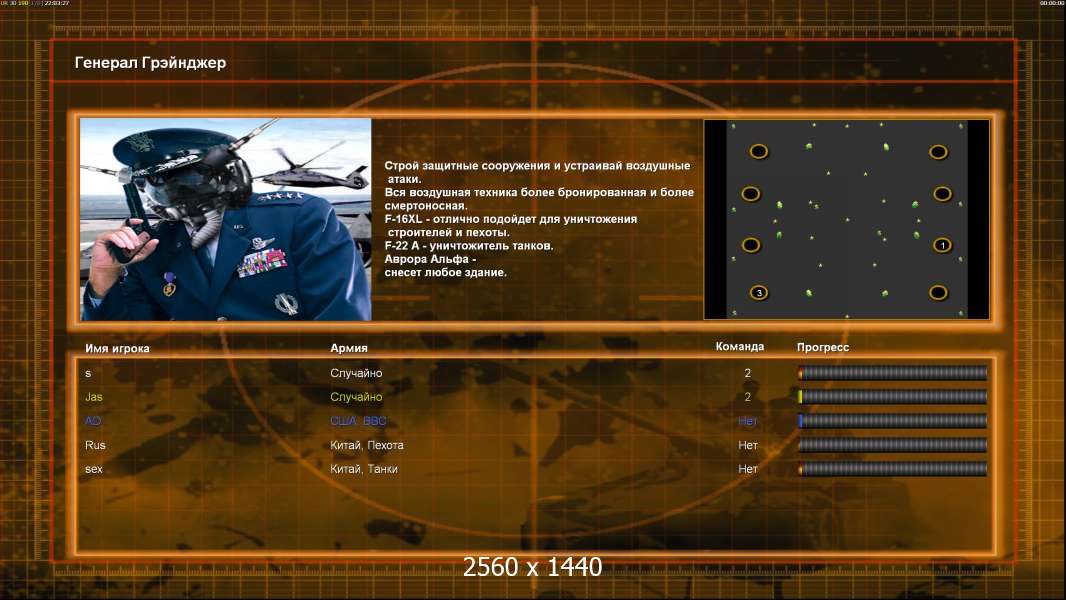
Task: Select empty left-column circle second from the top
Action: (751, 193)
